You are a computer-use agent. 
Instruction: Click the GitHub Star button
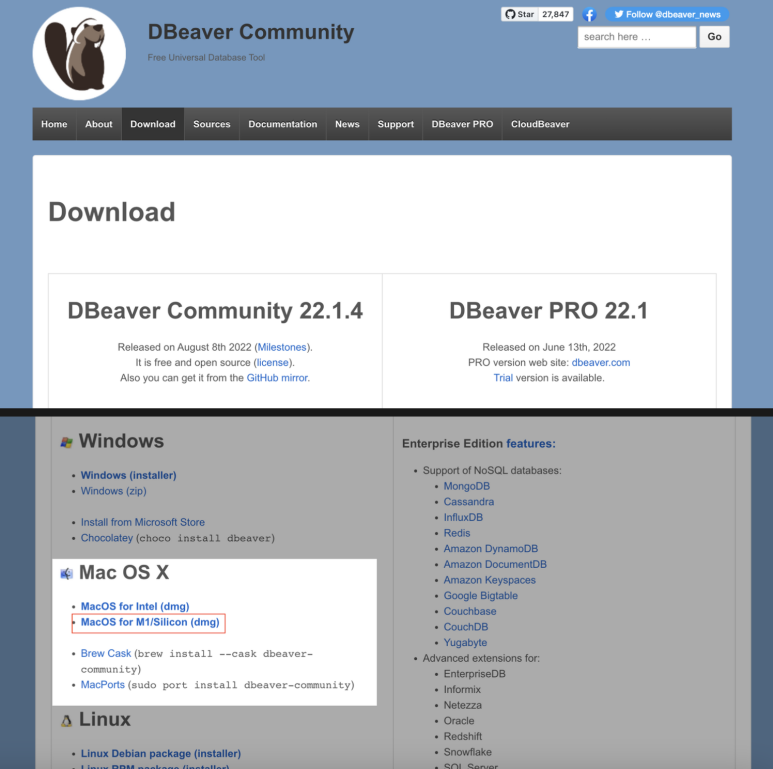pyautogui.click(x=520, y=14)
